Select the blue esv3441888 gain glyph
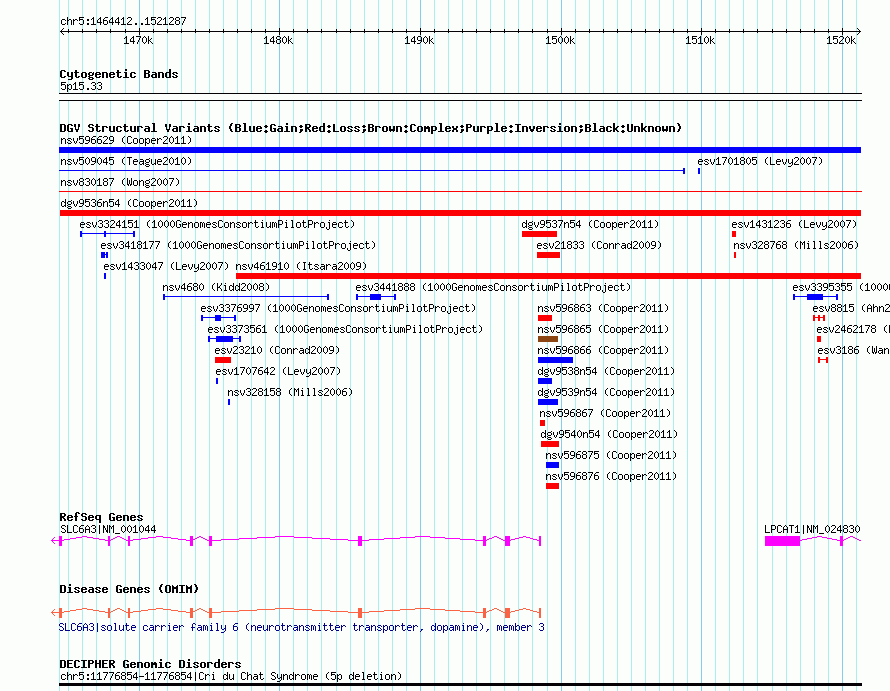This screenshot has width=890, height=691. click(x=376, y=297)
